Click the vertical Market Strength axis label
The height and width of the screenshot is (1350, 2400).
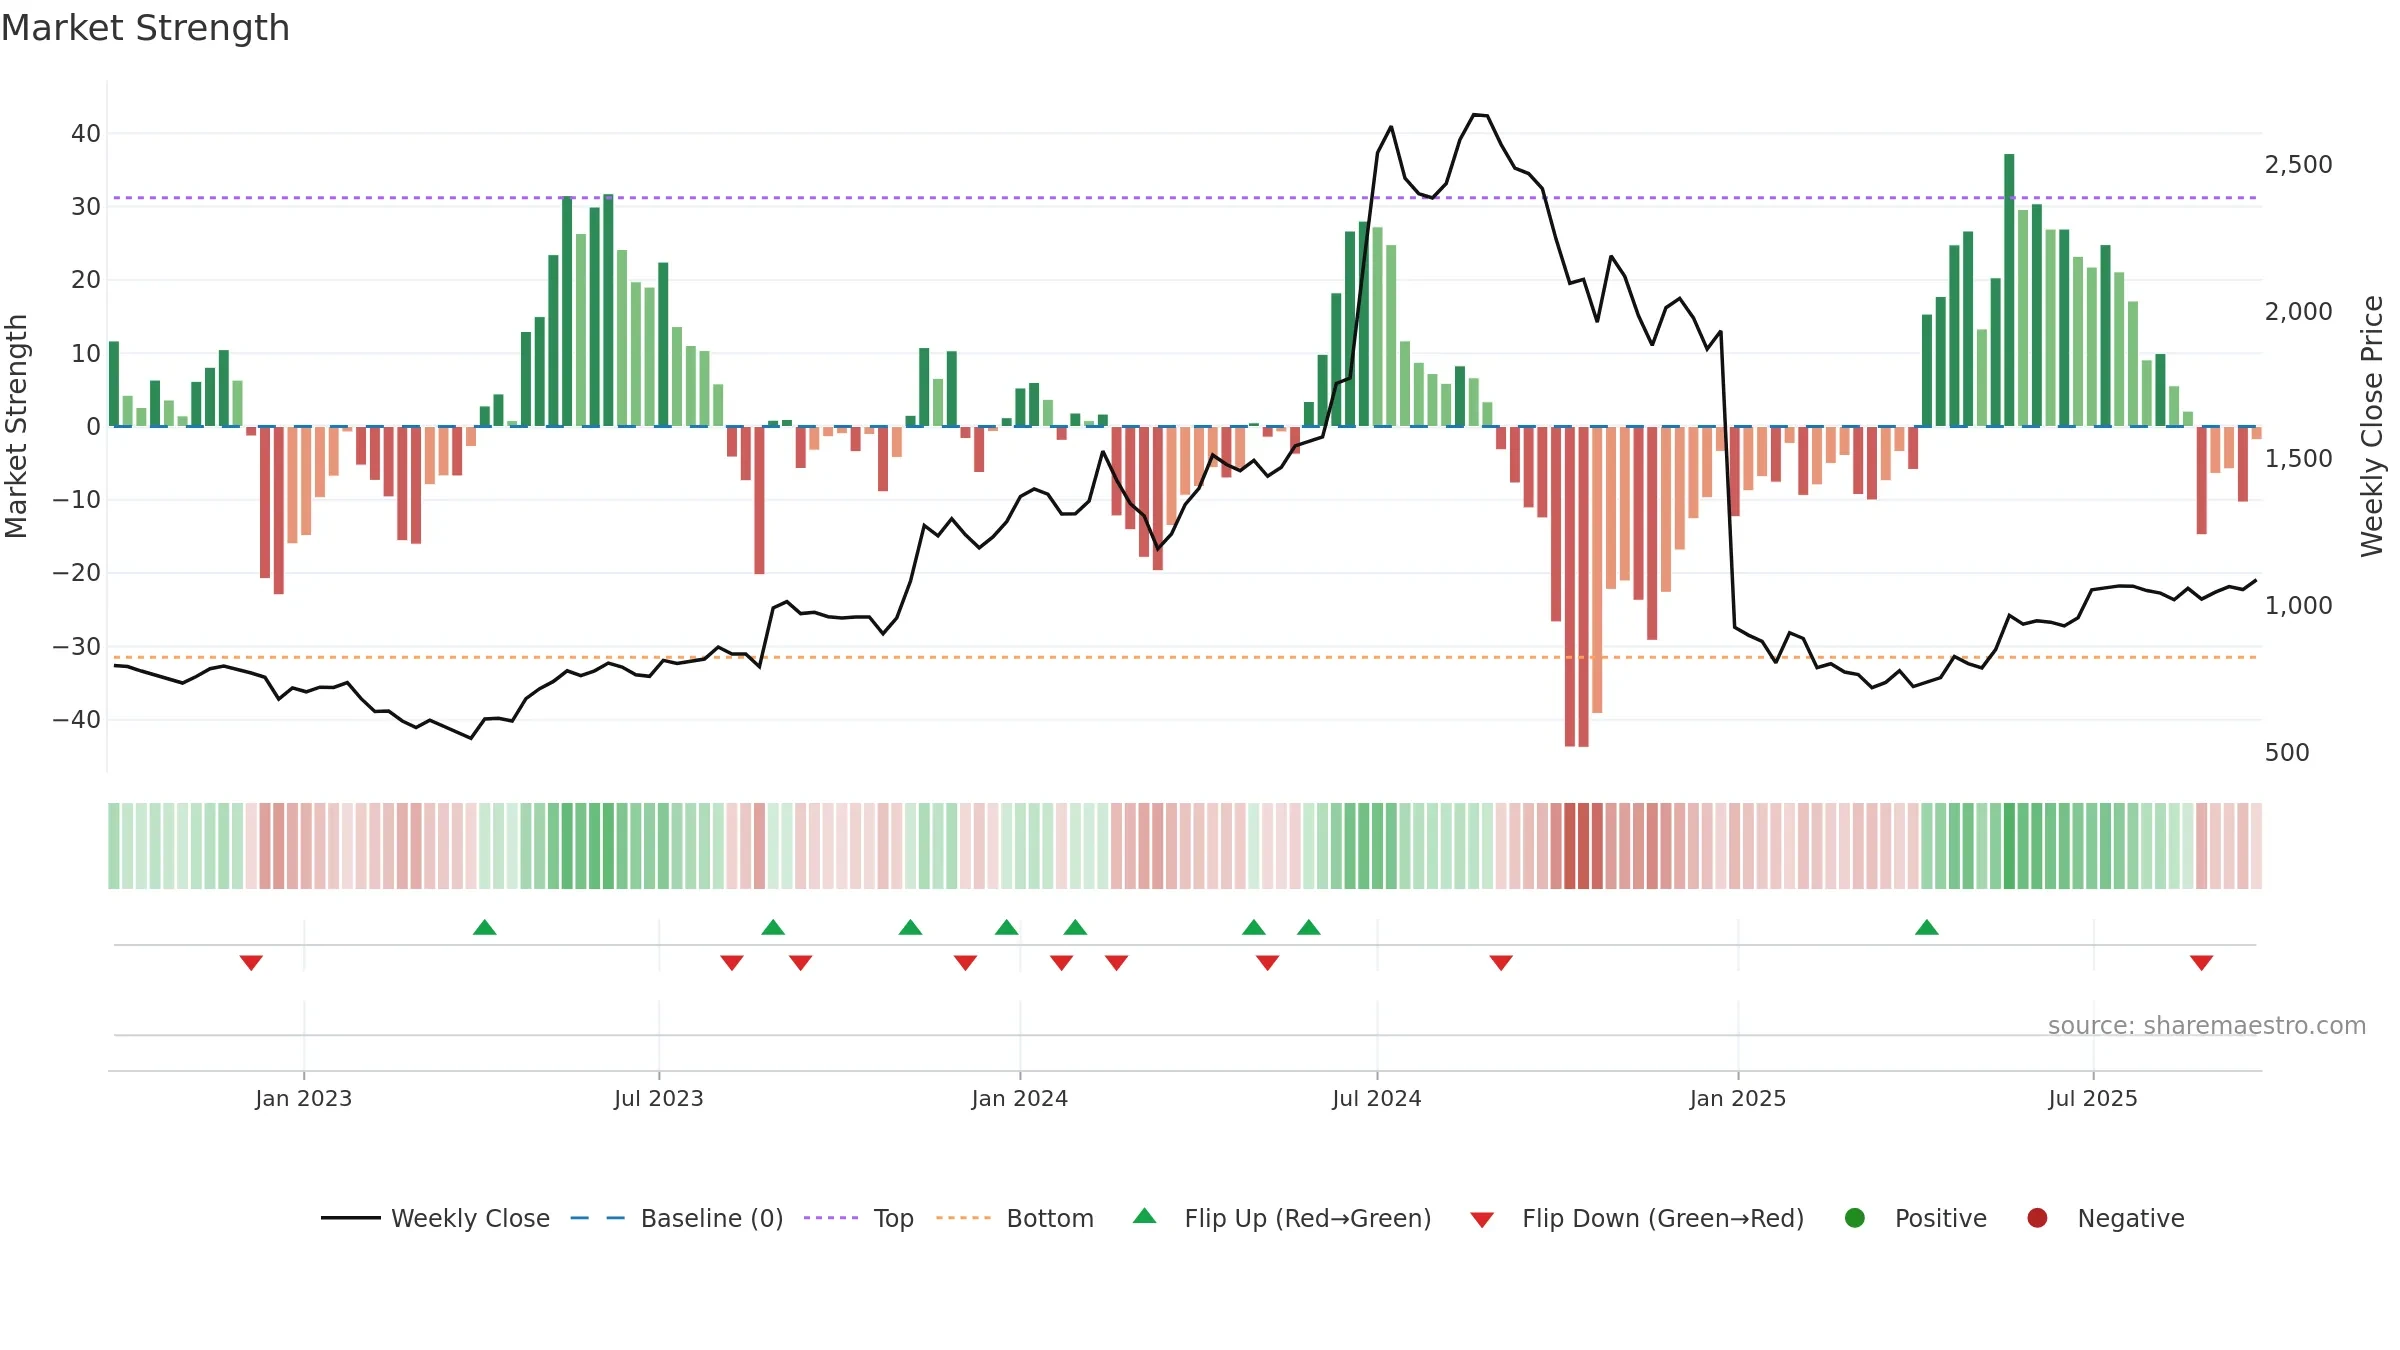point(16,426)
